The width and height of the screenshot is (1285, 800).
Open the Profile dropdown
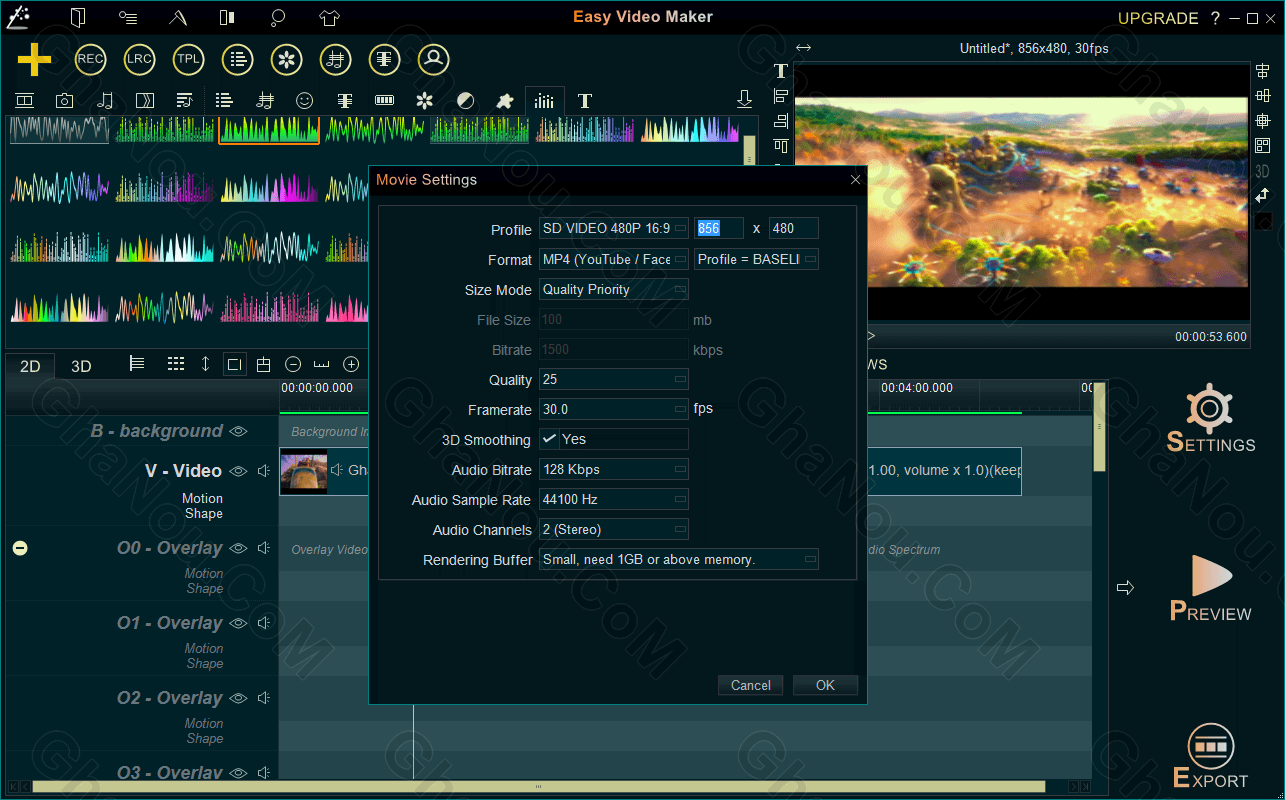(614, 229)
